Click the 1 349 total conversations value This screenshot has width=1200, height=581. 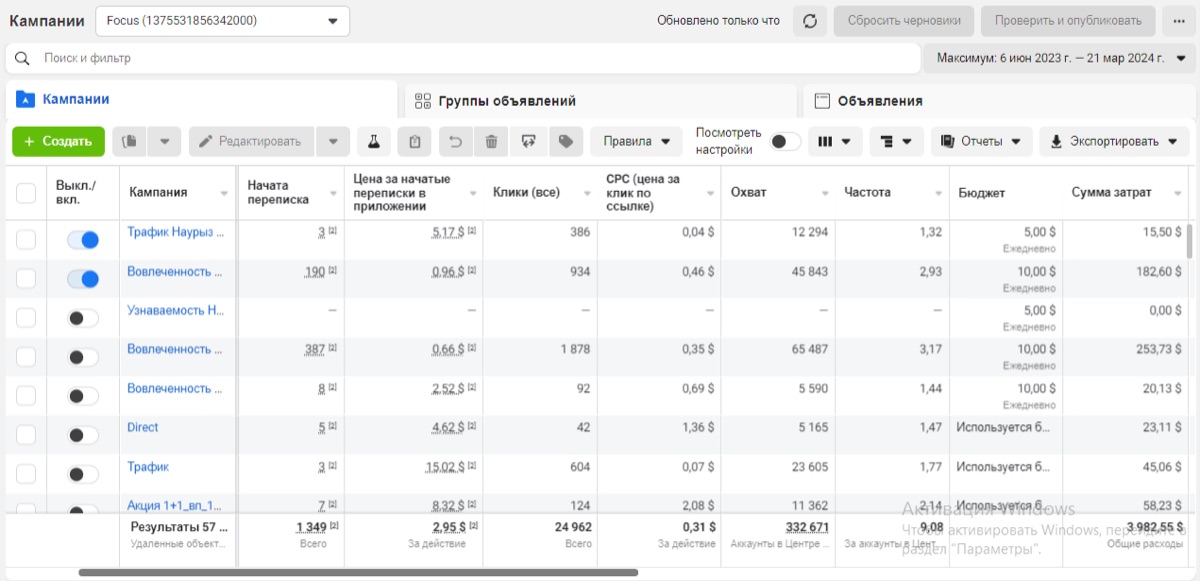pos(312,527)
